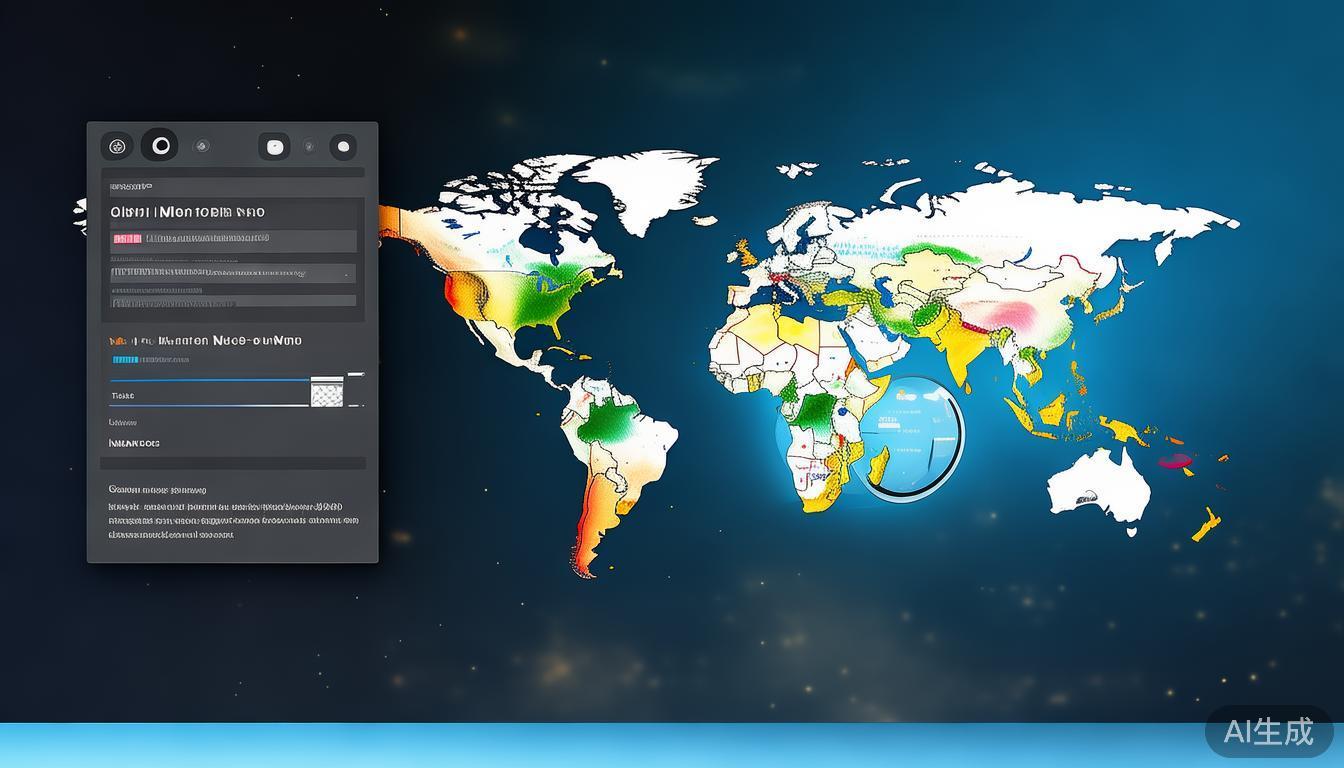Expand the top header bar of the panel
The height and width of the screenshot is (768, 1344).
(x=232, y=172)
